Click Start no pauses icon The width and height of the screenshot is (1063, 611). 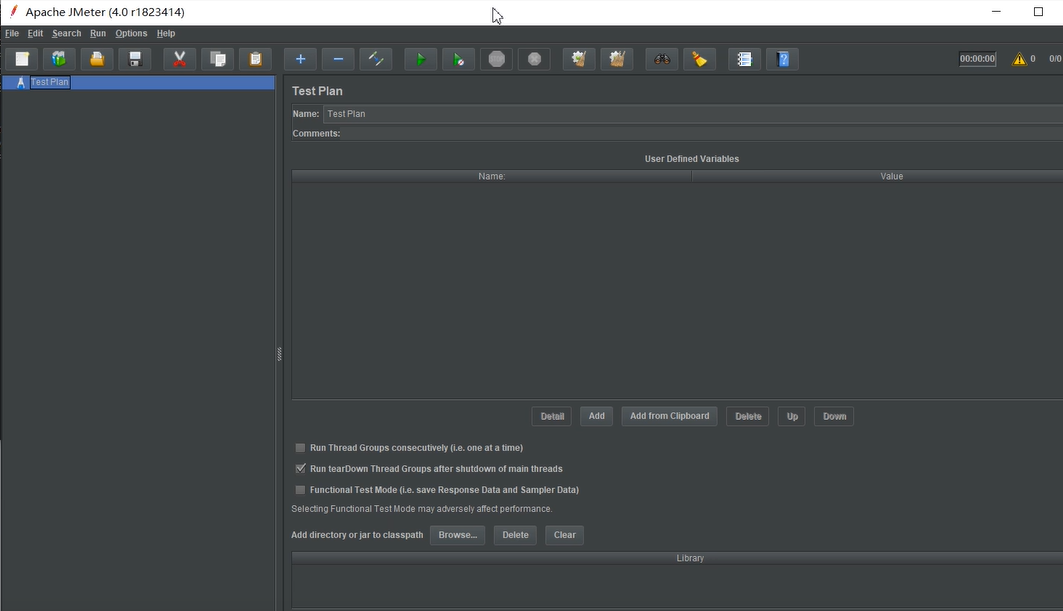tap(458, 59)
